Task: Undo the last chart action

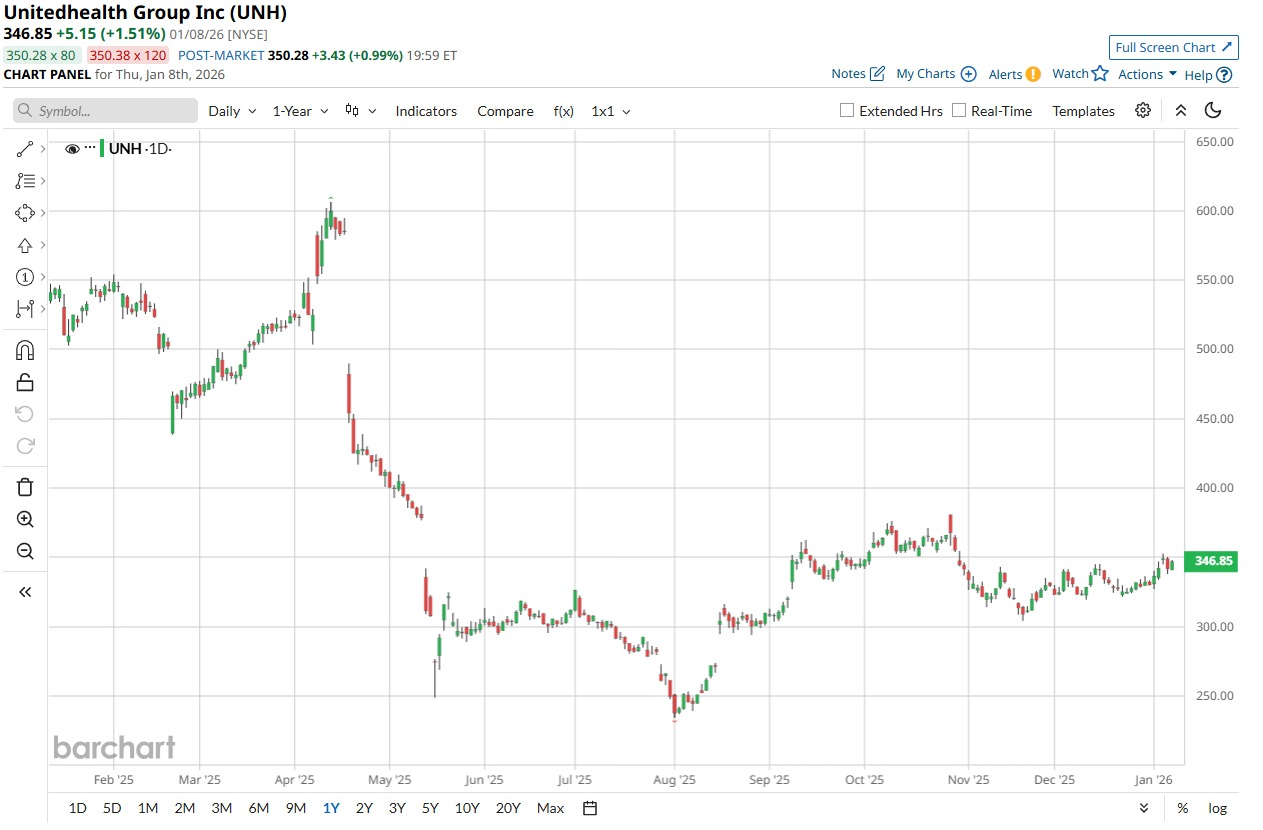Action: [25, 414]
